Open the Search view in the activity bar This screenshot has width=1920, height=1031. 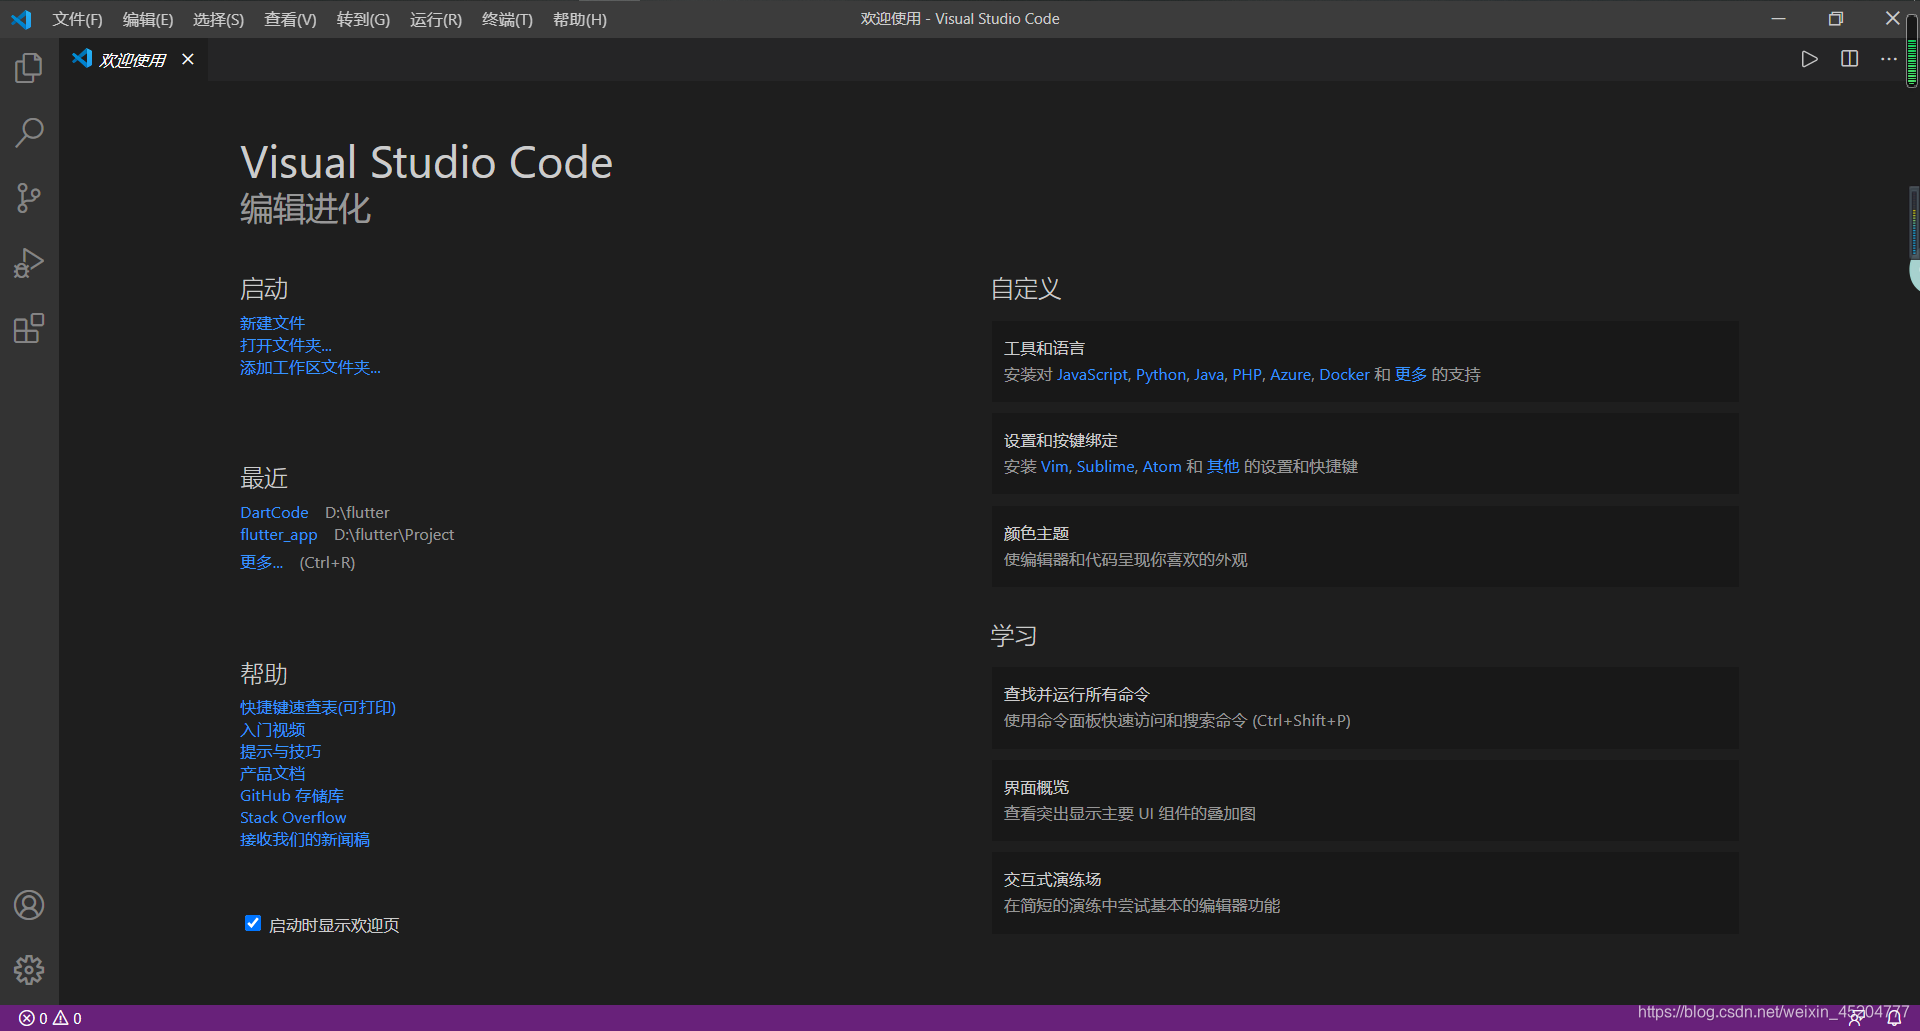point(29,133)
